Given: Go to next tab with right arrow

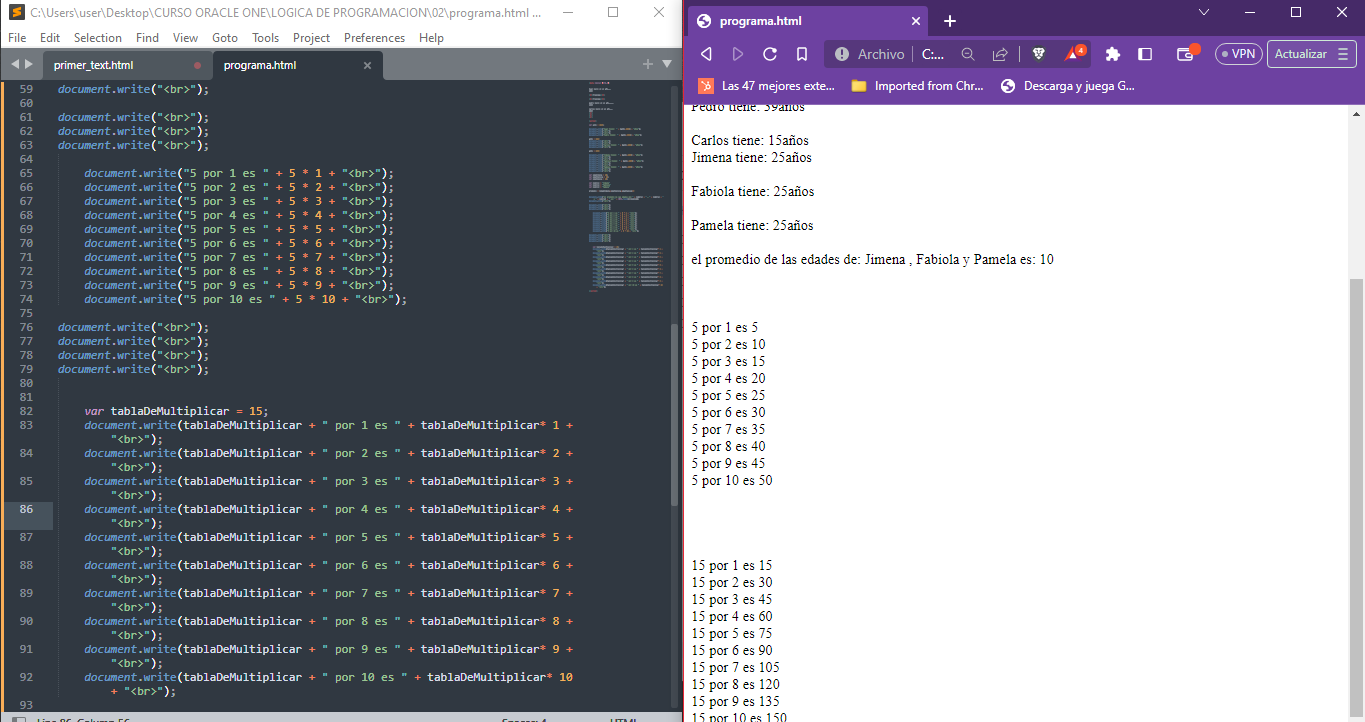Looking at the screenshot, I should pos(28,64).
